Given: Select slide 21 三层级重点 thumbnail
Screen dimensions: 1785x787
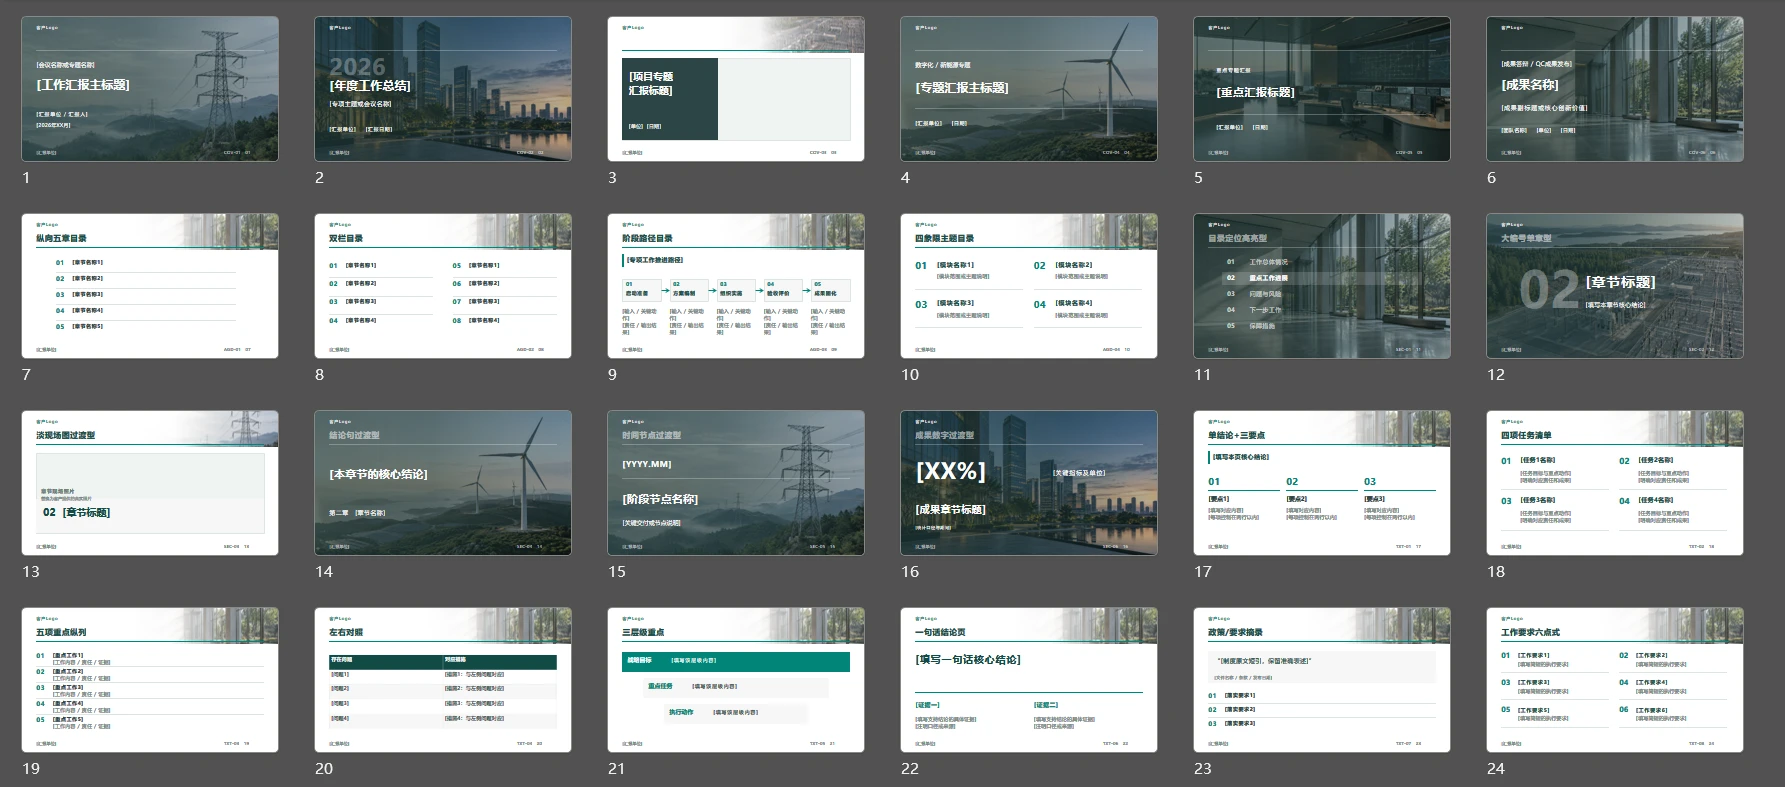Looking at the screenshot, I should 736,680.
